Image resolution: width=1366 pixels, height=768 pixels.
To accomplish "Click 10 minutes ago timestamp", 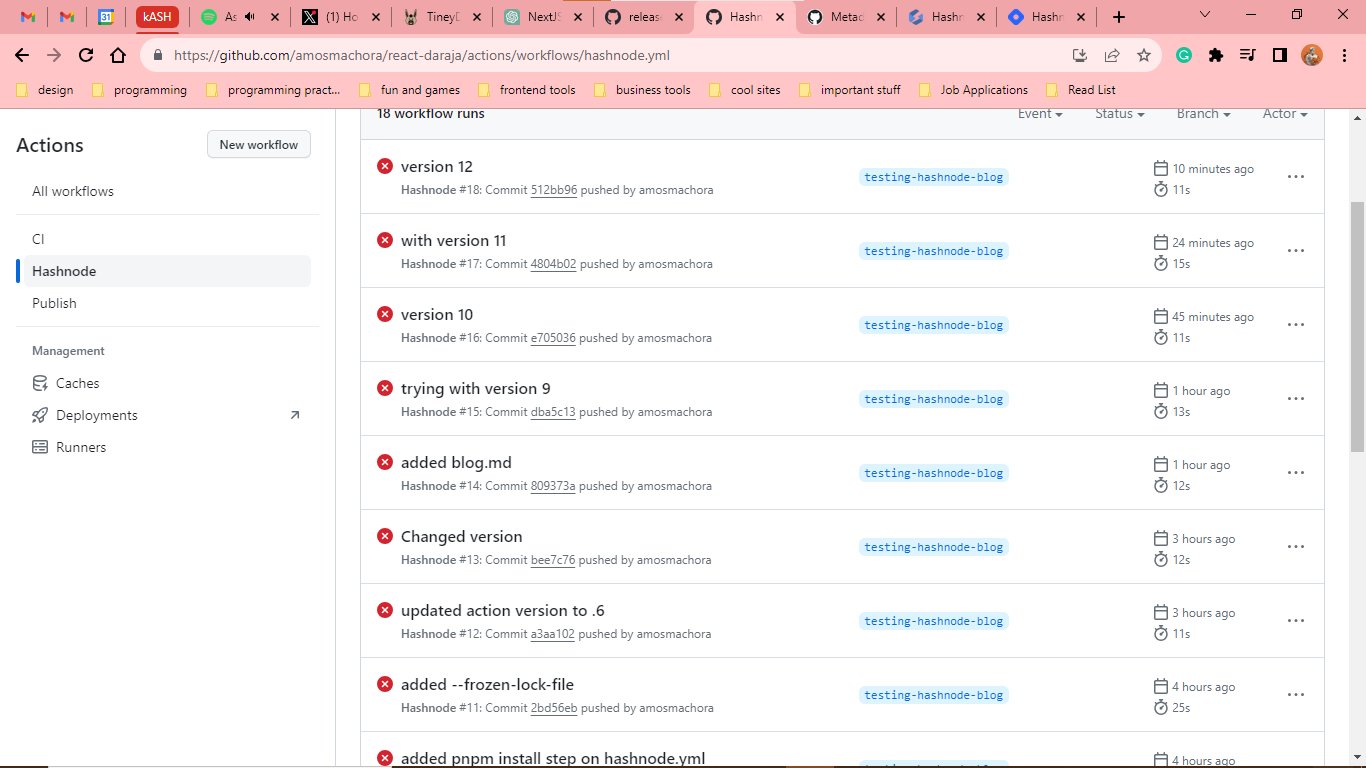I will pyautogui.click(x=1213, y=169).
